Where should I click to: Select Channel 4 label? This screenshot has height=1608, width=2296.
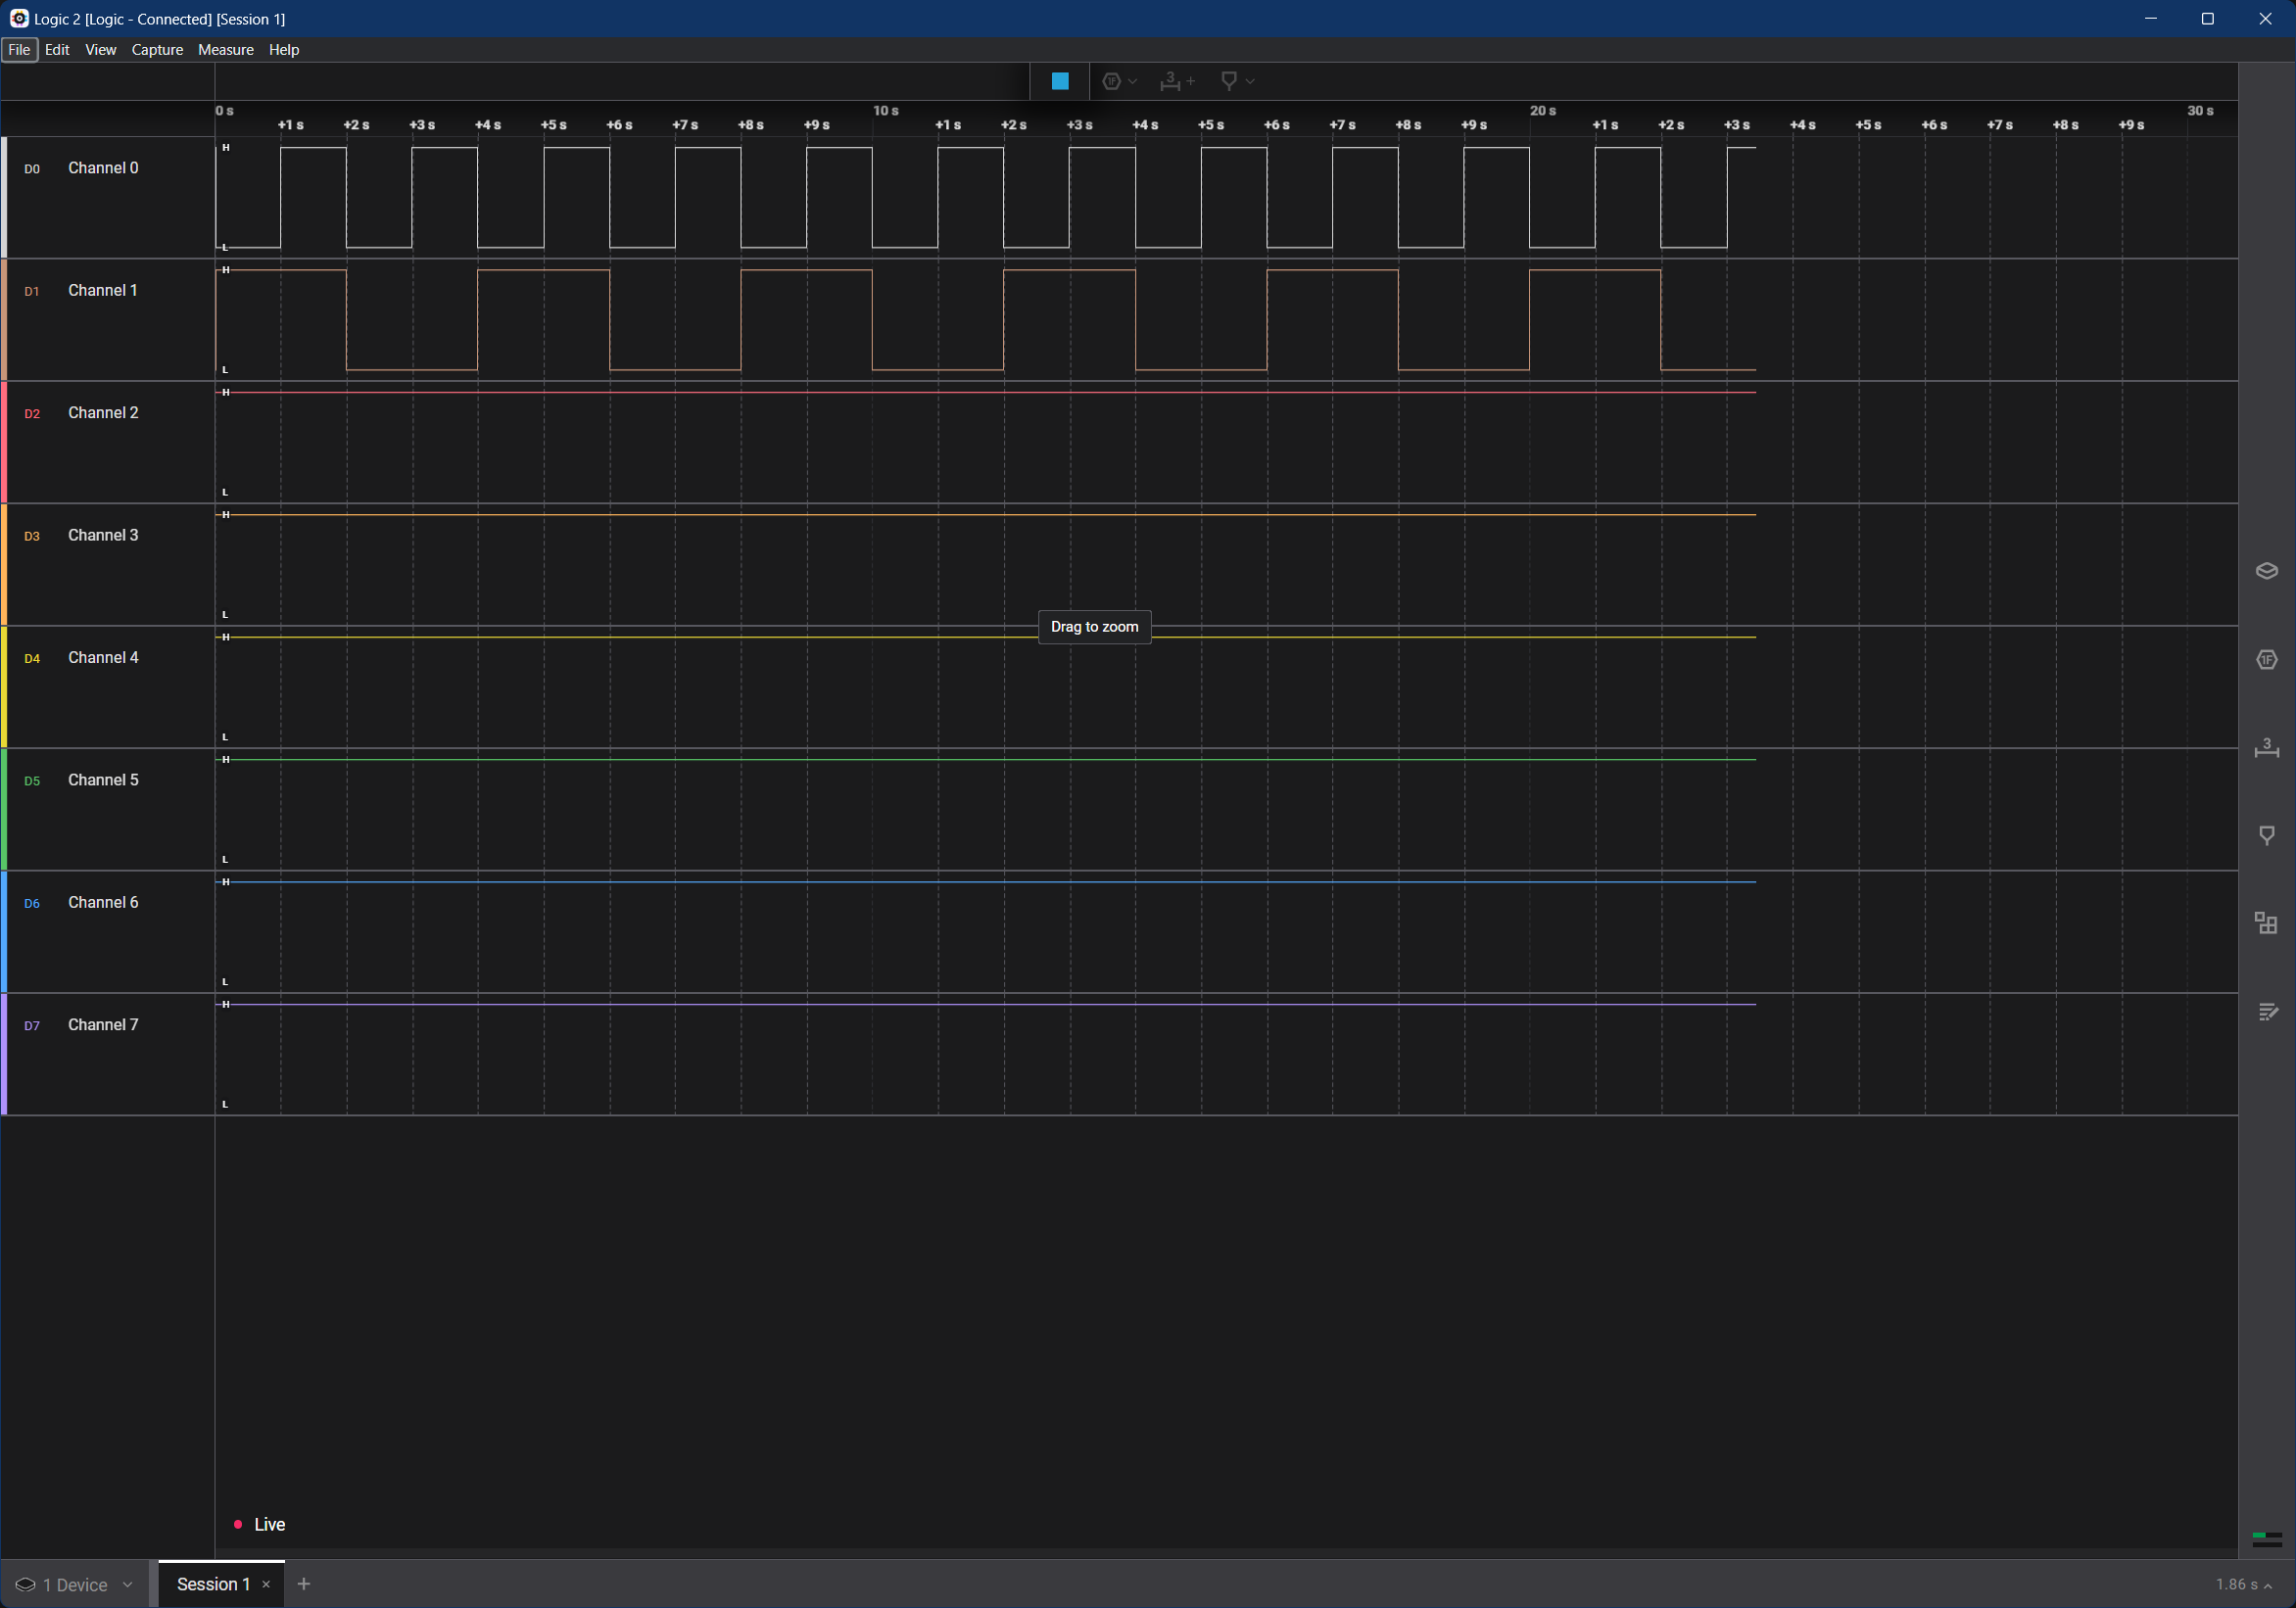tap(103, 658)
